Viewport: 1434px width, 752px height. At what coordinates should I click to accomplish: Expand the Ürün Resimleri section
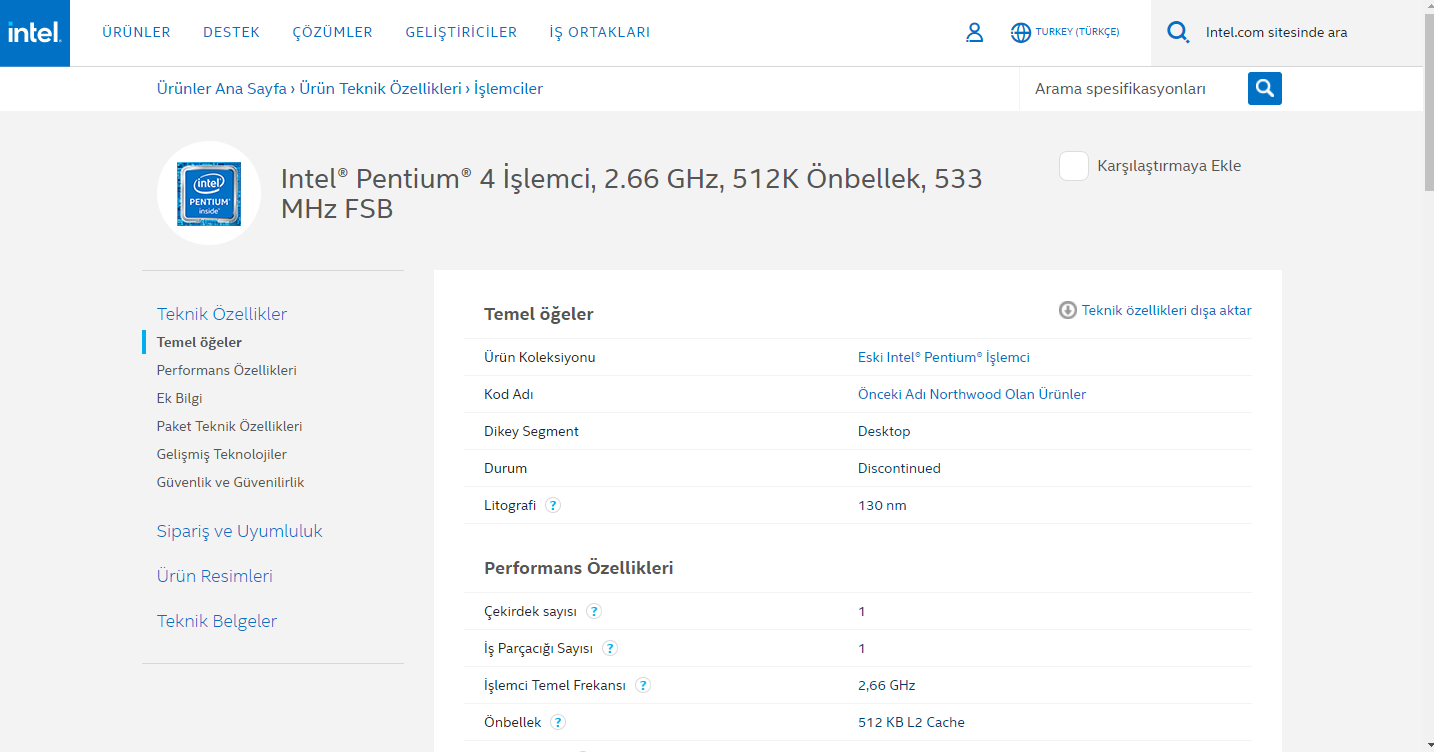point(214,576)
